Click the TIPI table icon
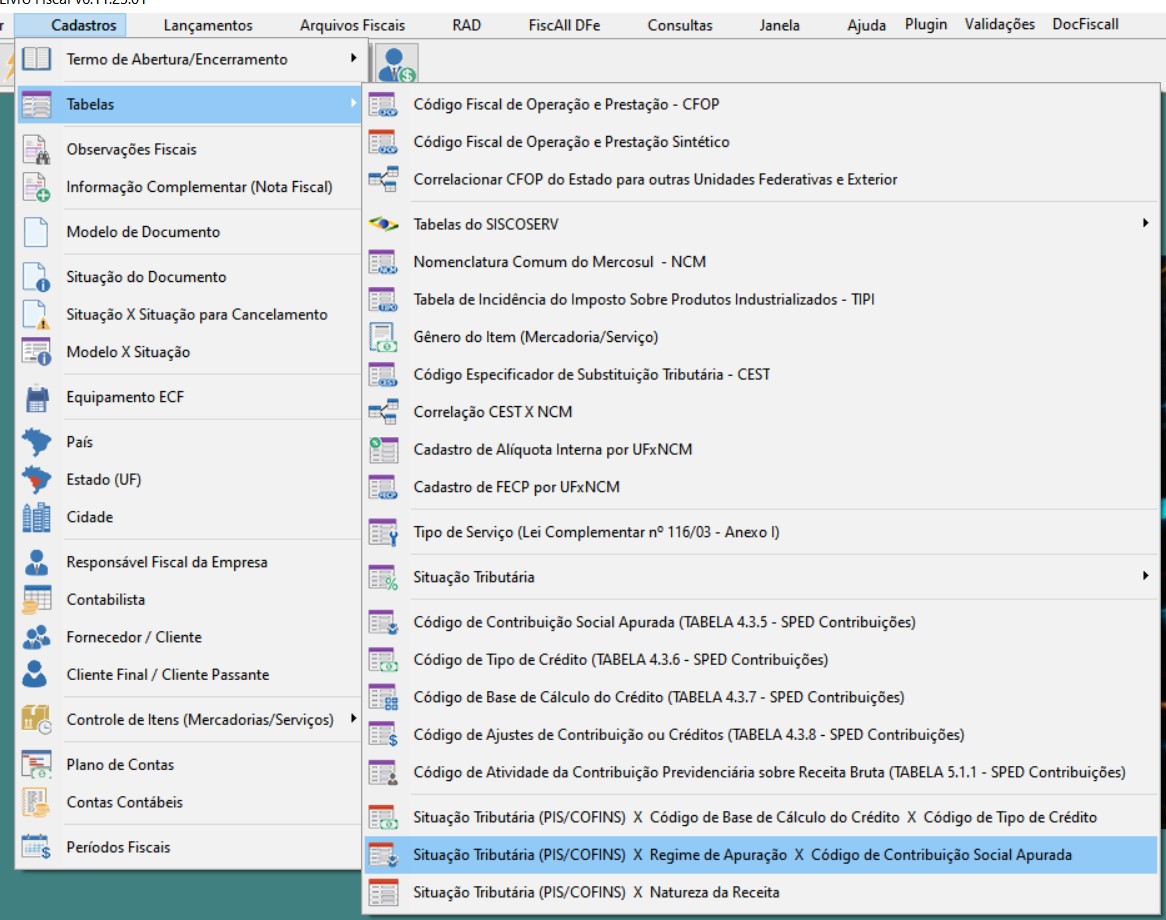The width and height of the screenshot is (1166, 920). (384, 299)
